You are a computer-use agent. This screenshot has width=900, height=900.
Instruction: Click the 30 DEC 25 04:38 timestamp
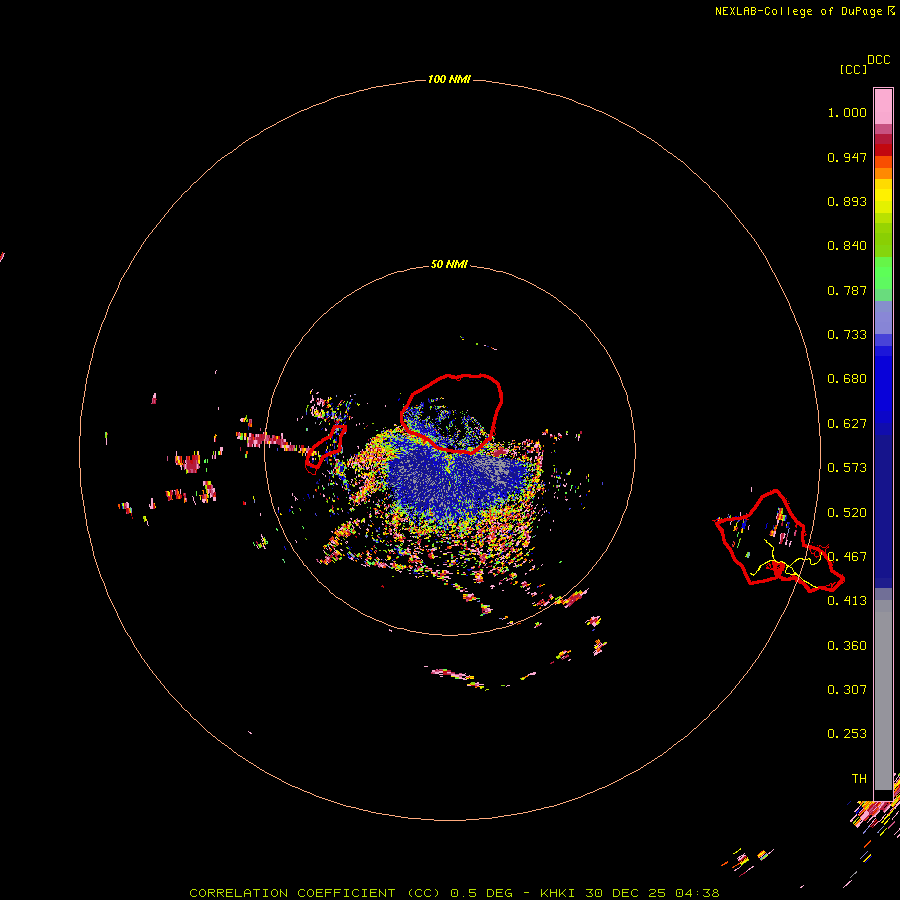coord(652,893)
